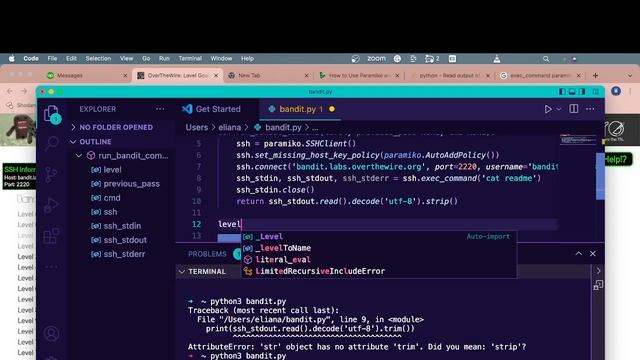Open the Apple menu
The width and height of the screenshot is (640, 360).
pyautogui.click(x=11, y=59)
